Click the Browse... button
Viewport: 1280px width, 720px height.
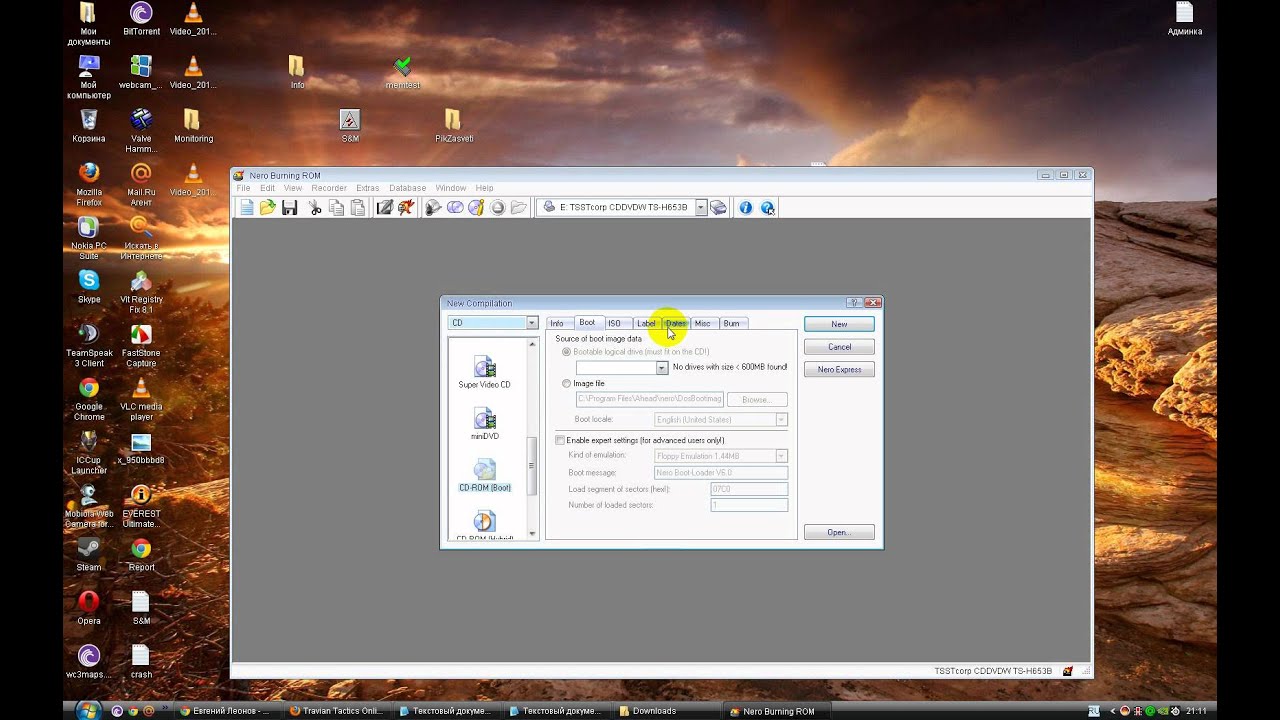tap(756, 400)
